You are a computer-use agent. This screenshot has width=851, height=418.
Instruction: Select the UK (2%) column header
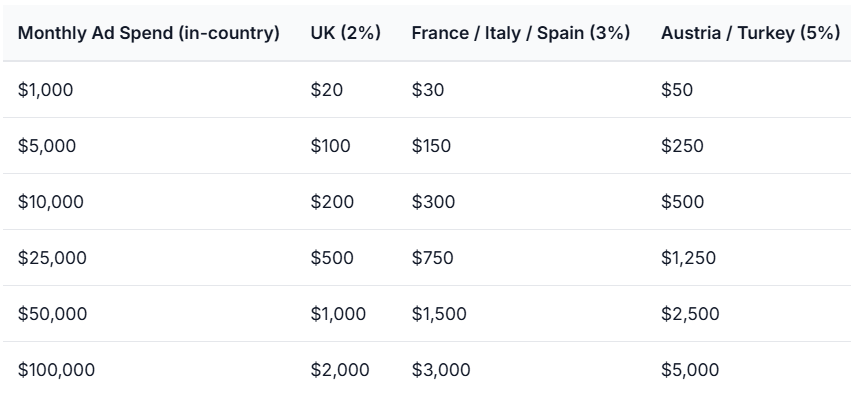coord(345,33)
